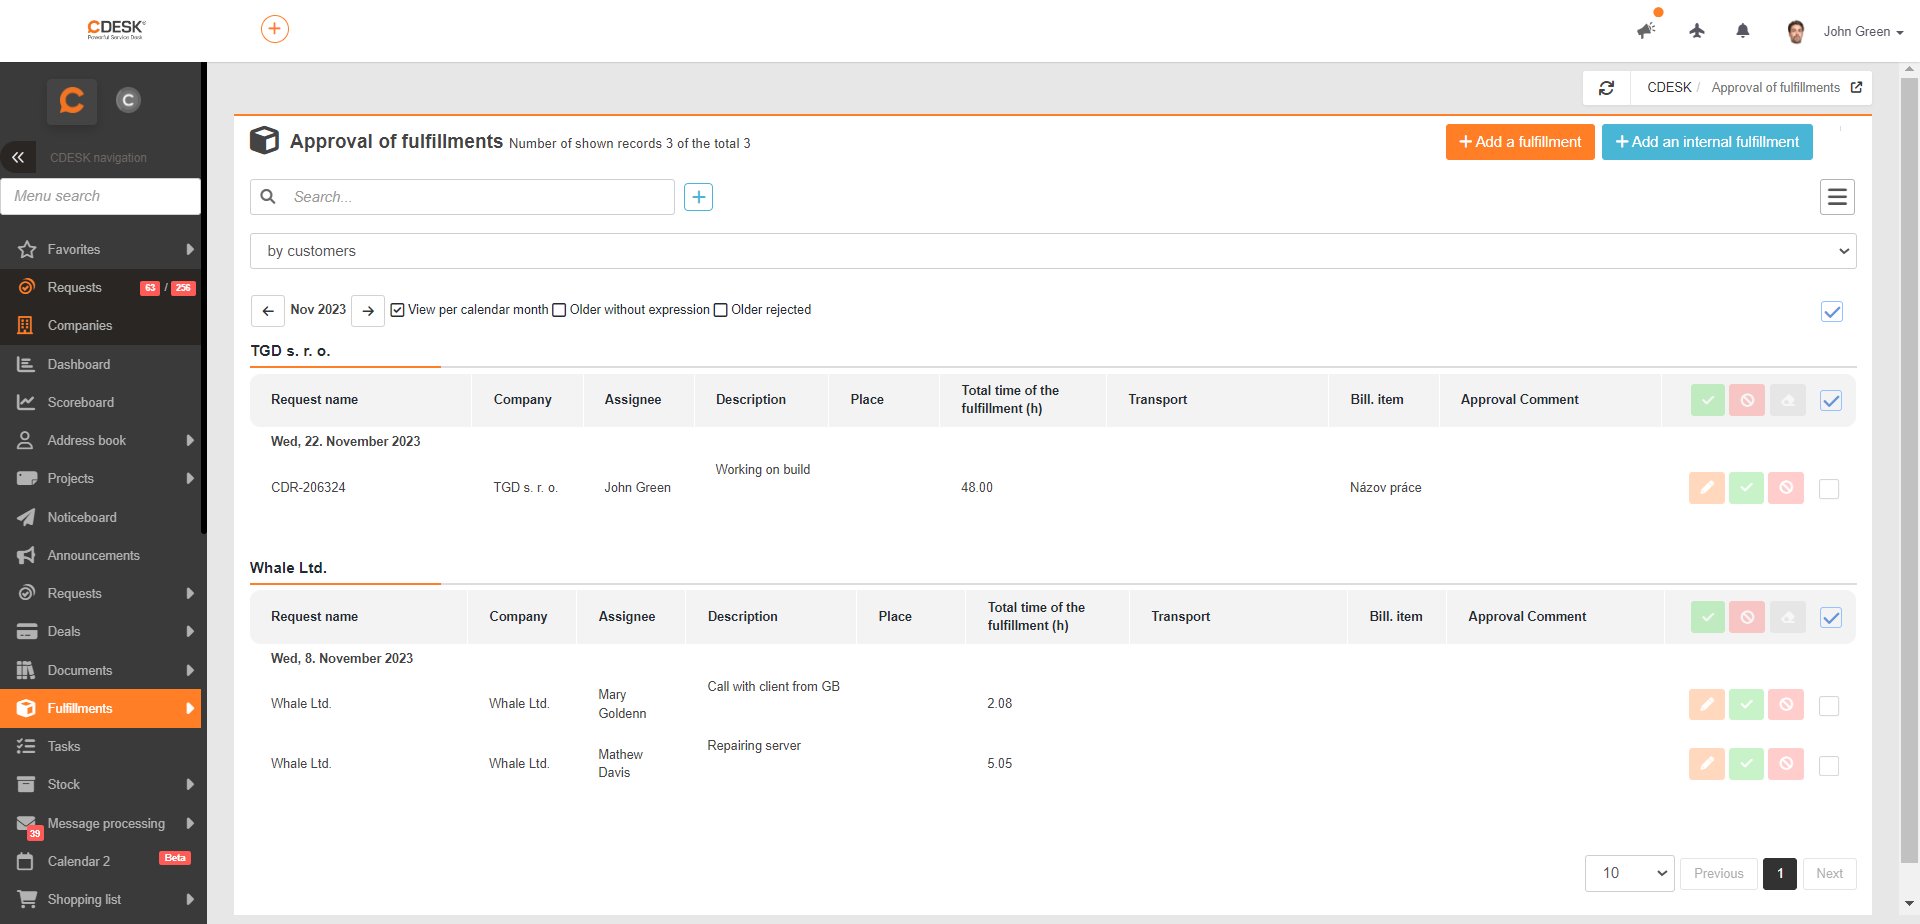Open the megaphone announcements icon in header
This screenshot has height=924, width=1920.
tap(1646, 31)
